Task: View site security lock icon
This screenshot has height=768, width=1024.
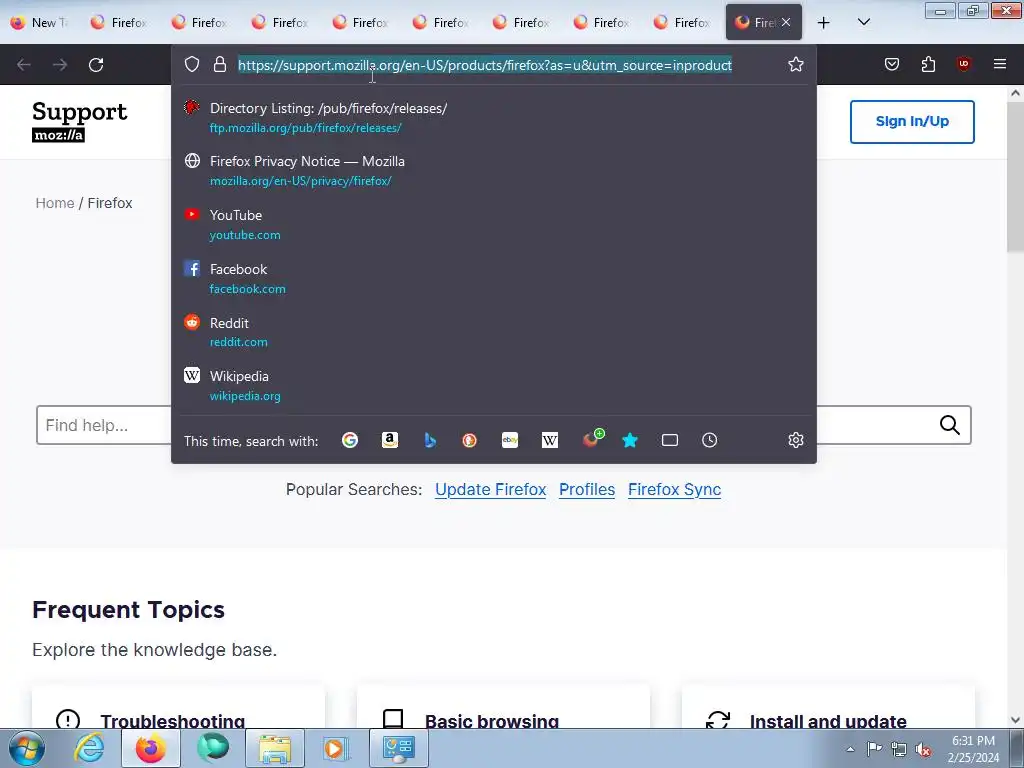Action: coord(220,65)
